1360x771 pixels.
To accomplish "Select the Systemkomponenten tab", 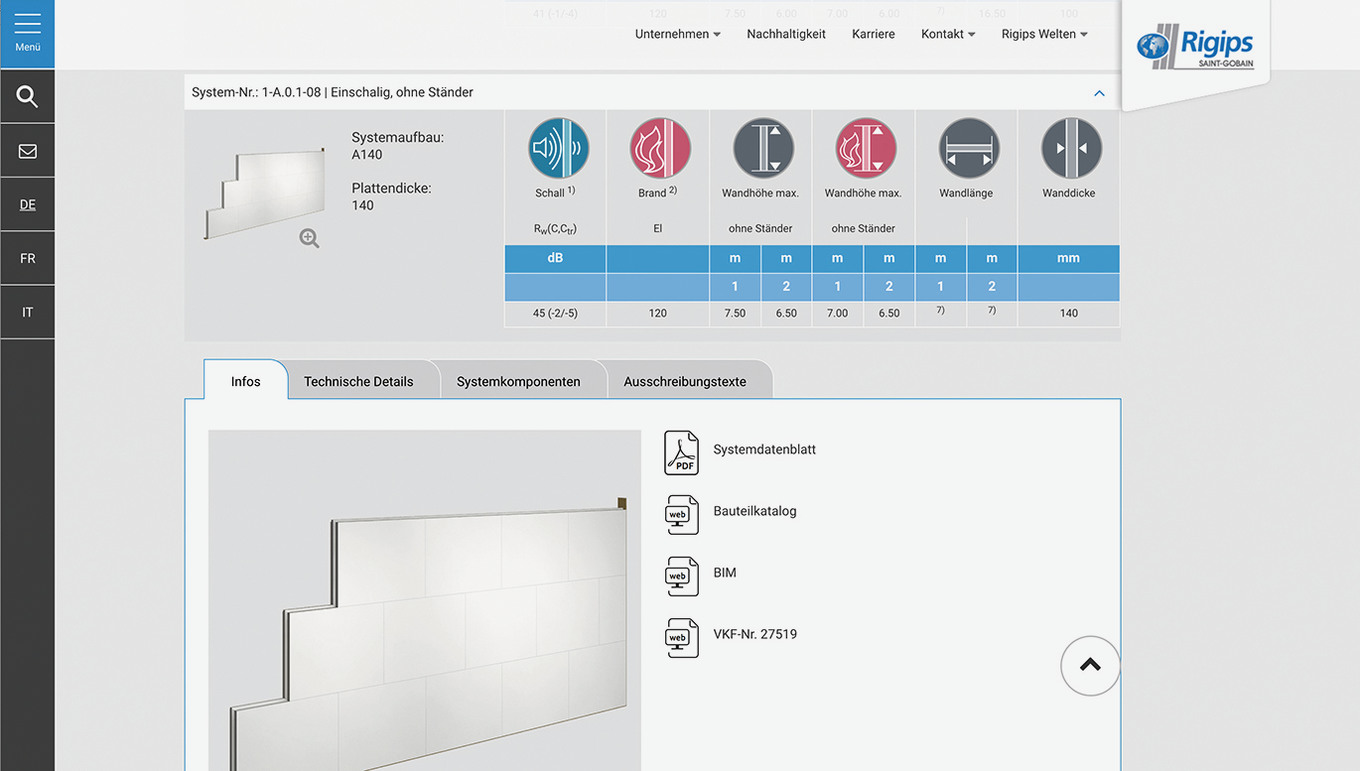I will [518, 382].
